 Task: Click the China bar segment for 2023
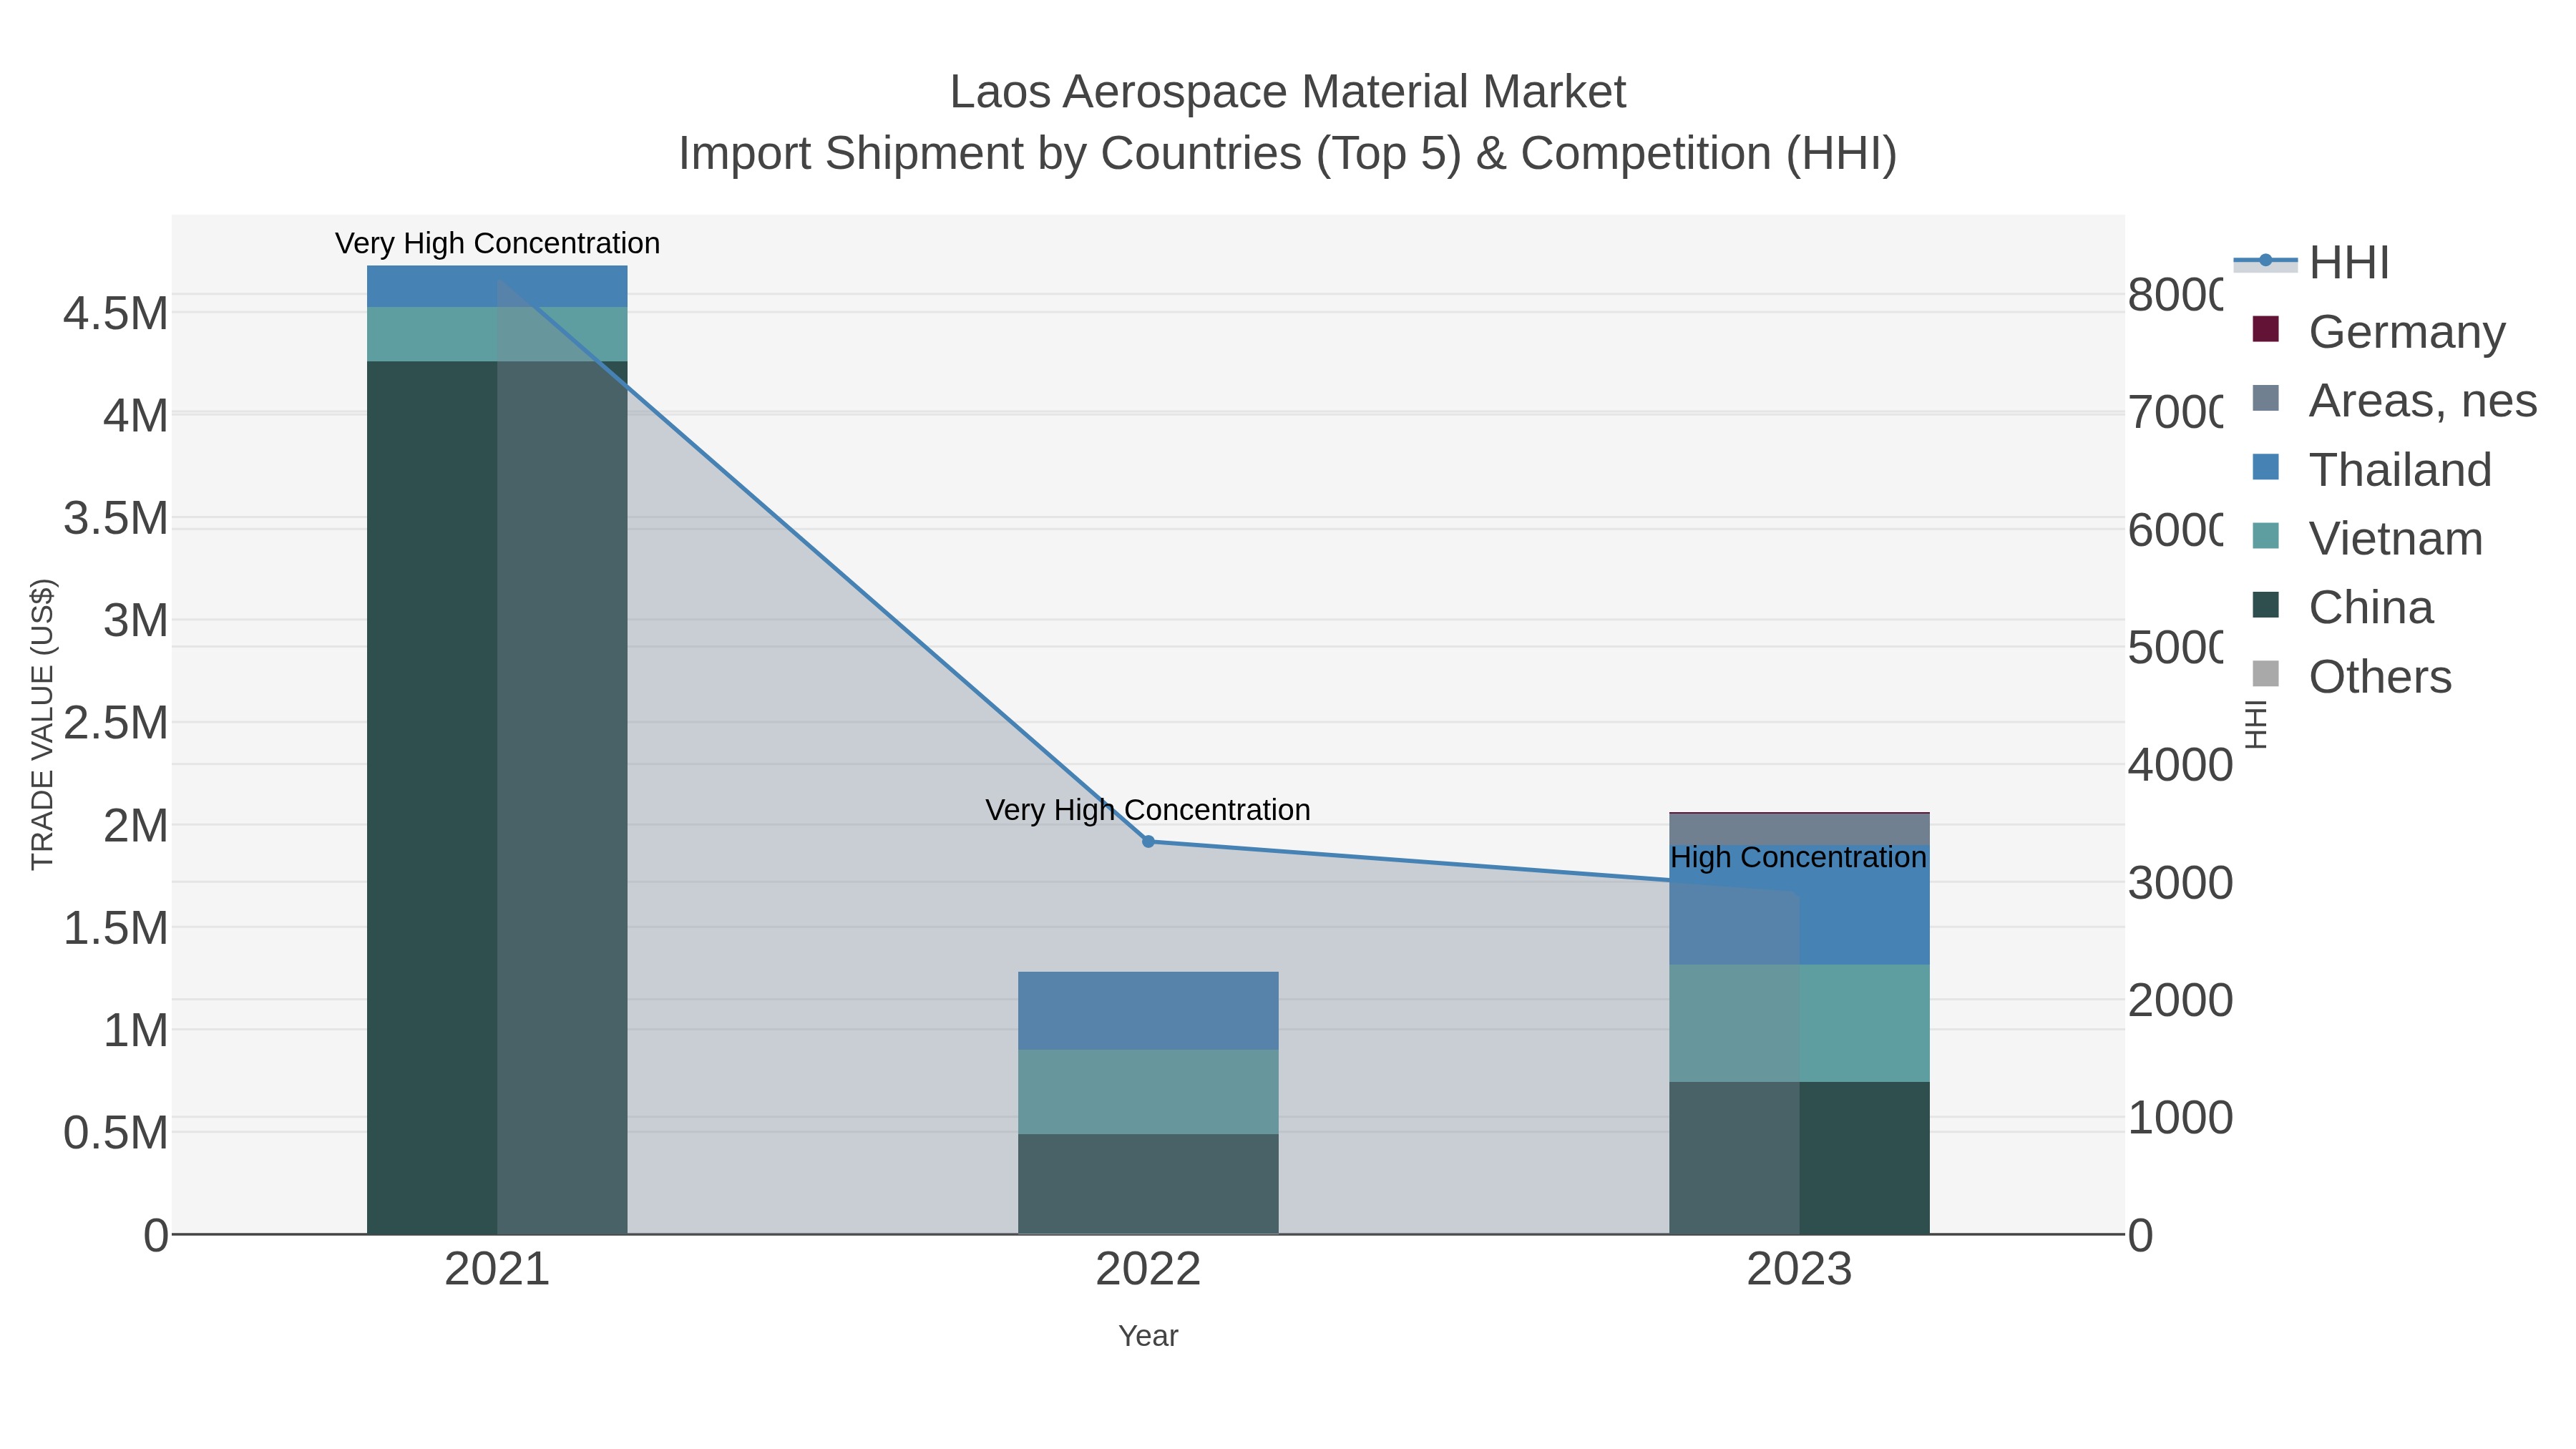tap(1799, 1158)
